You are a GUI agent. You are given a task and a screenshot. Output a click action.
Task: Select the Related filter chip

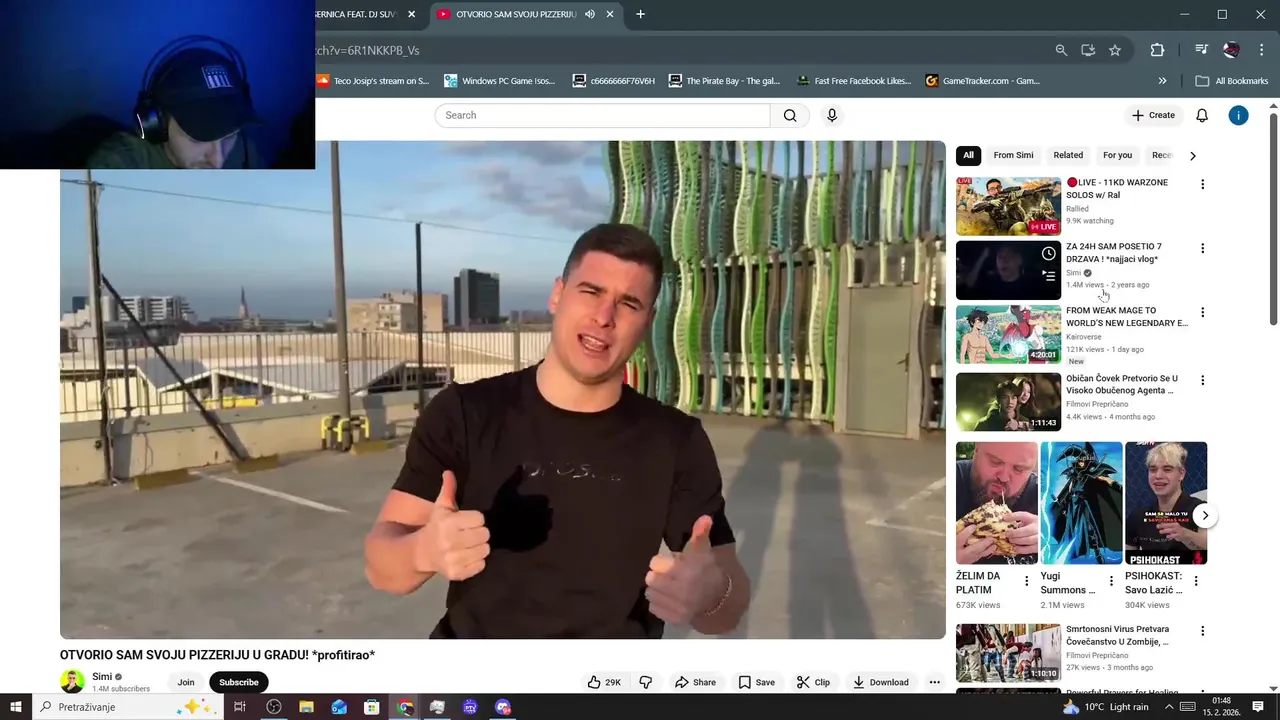click(x=1068, y=155)
